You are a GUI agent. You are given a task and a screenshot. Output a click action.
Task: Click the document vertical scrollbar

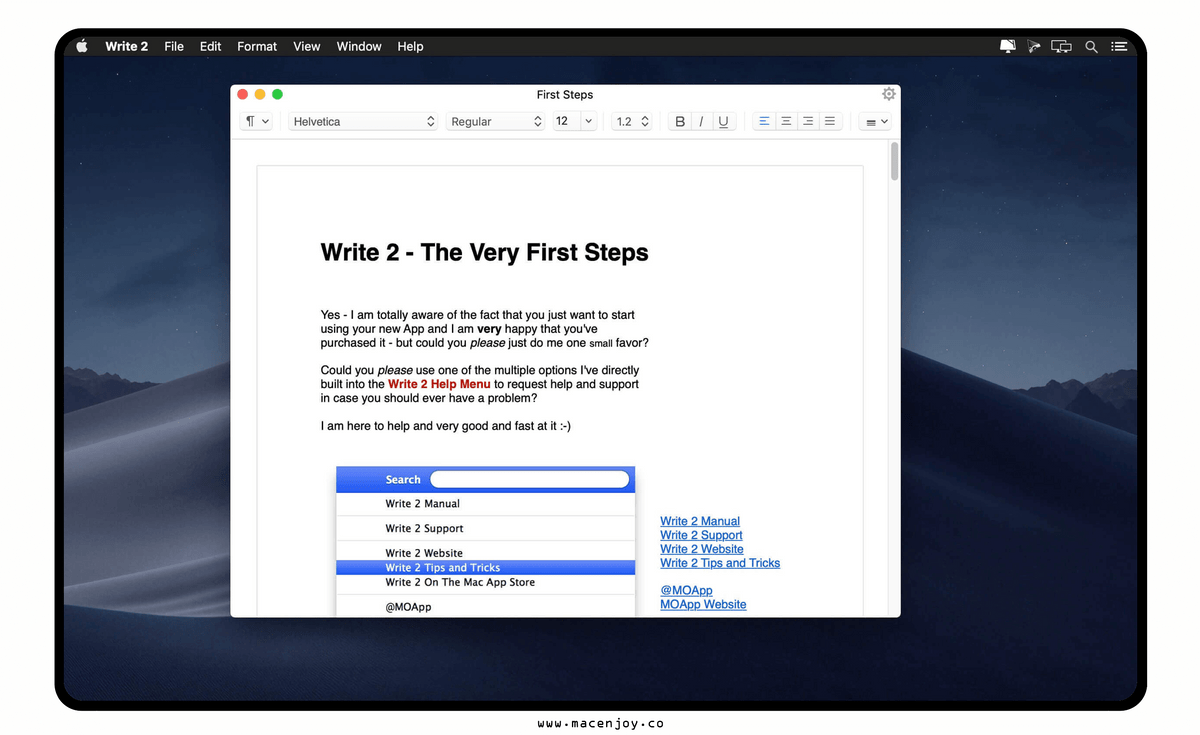point(894,162)
